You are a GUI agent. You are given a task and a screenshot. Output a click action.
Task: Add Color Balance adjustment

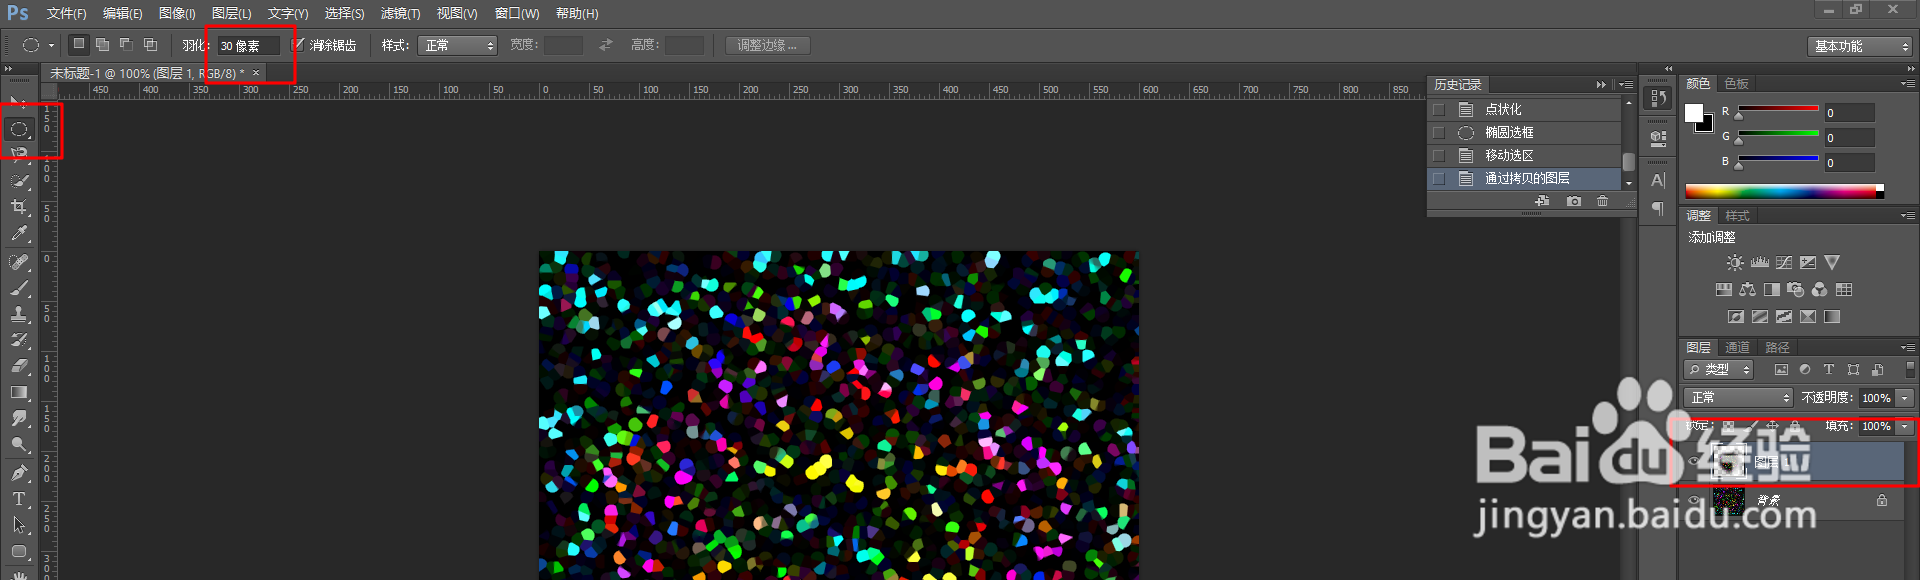[x=1747, y=290]
